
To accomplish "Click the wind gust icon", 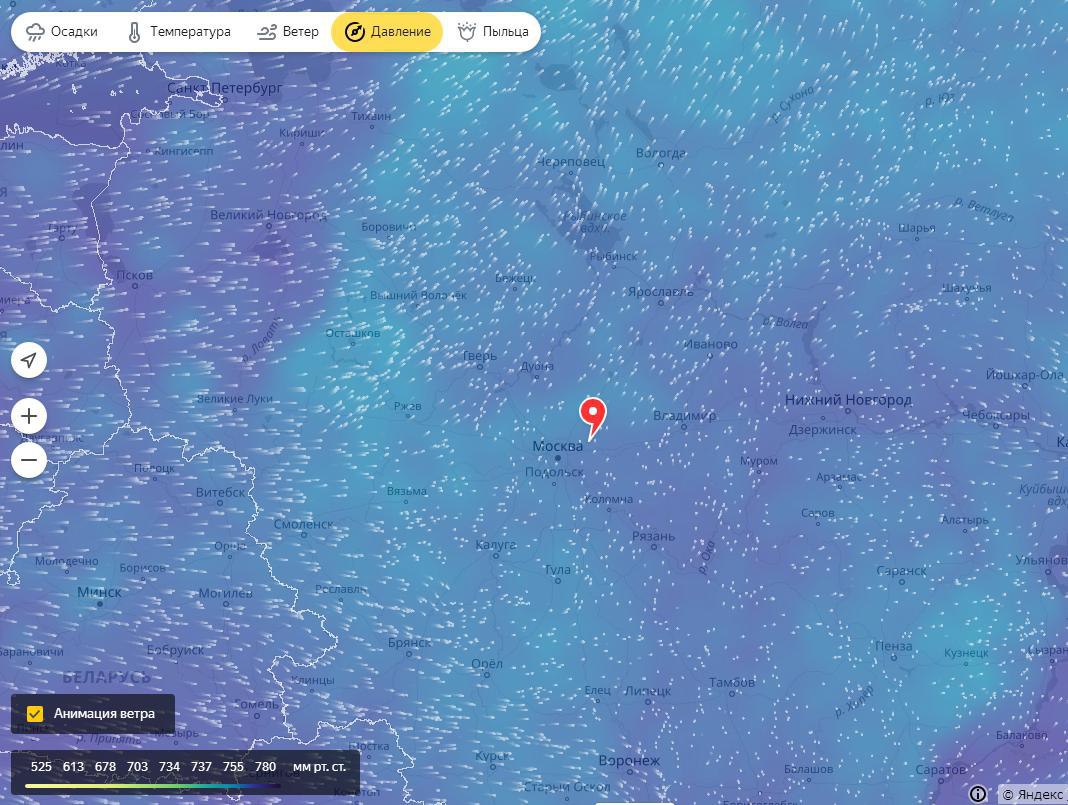I will pos(266,32).
